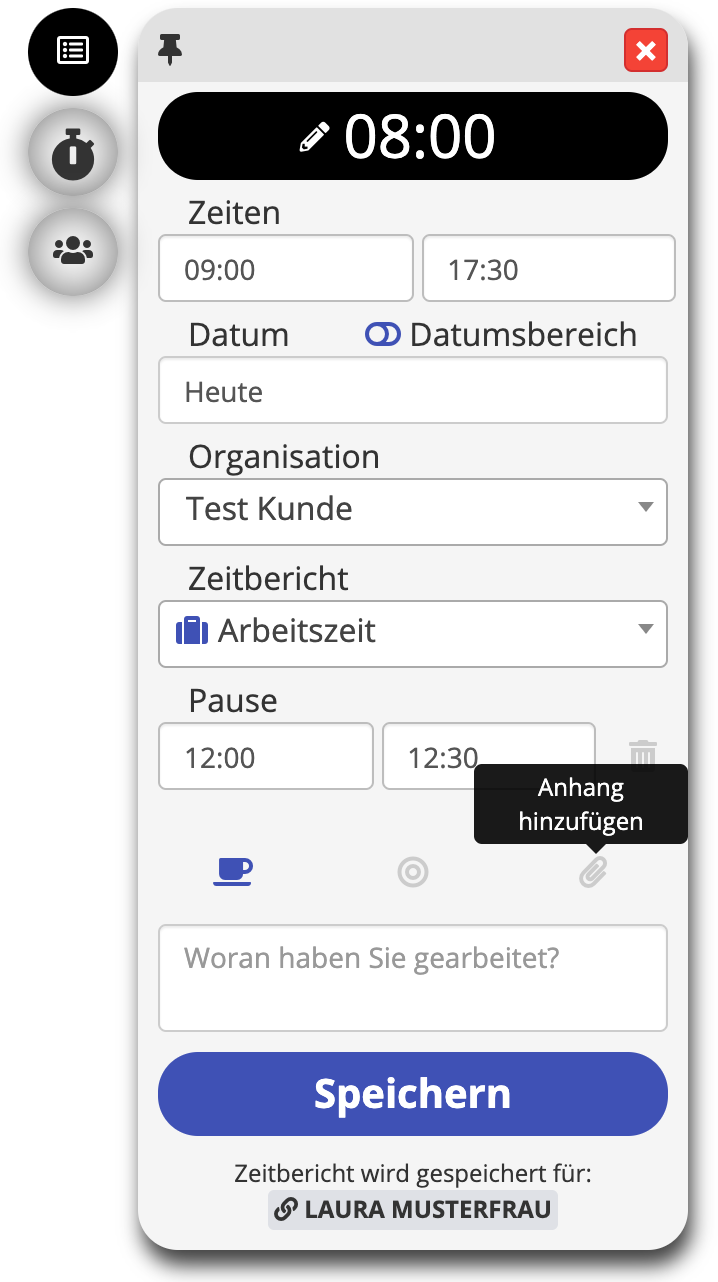Click the Laura Musterfrau user link

(x=412, y=1210)
